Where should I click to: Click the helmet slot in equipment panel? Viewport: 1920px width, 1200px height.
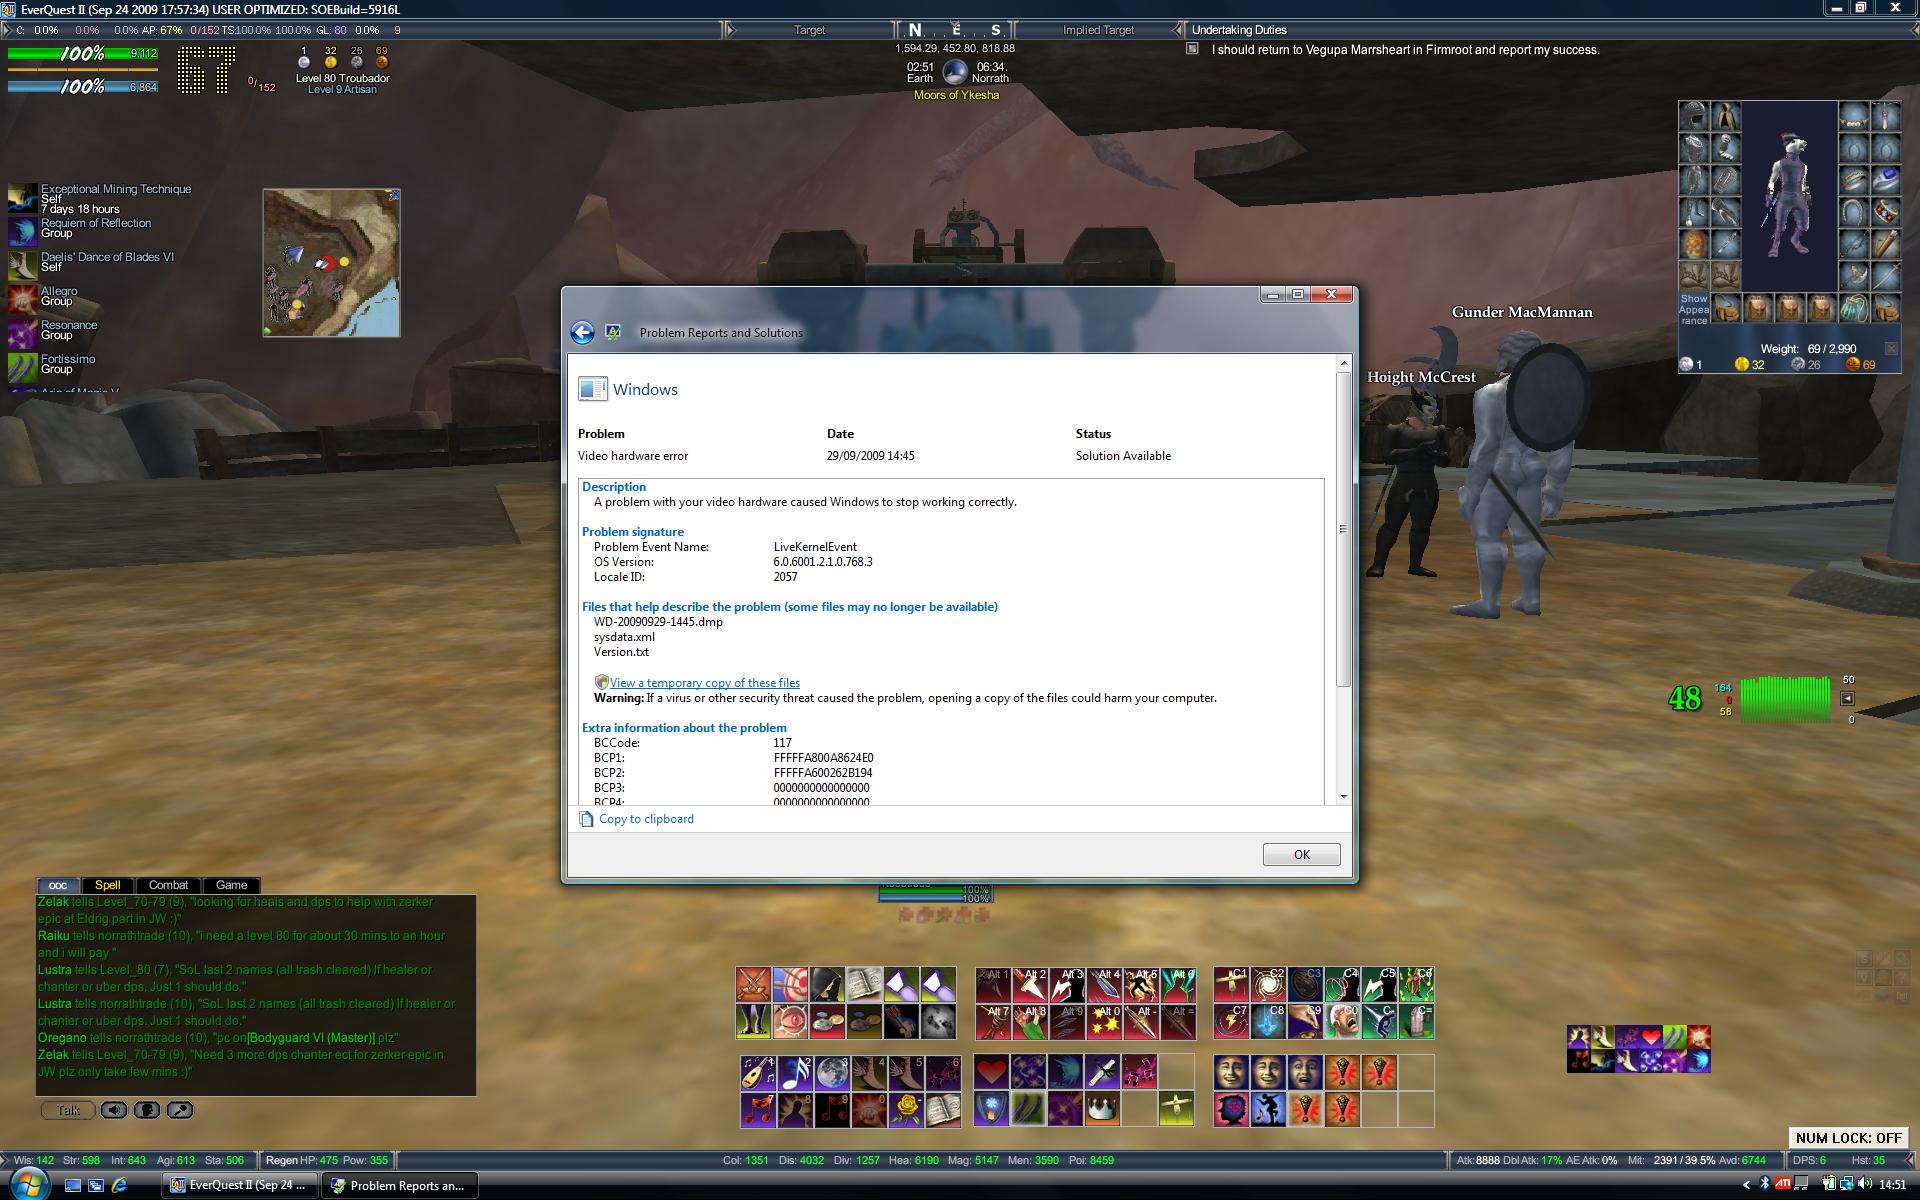point(1694,117)
